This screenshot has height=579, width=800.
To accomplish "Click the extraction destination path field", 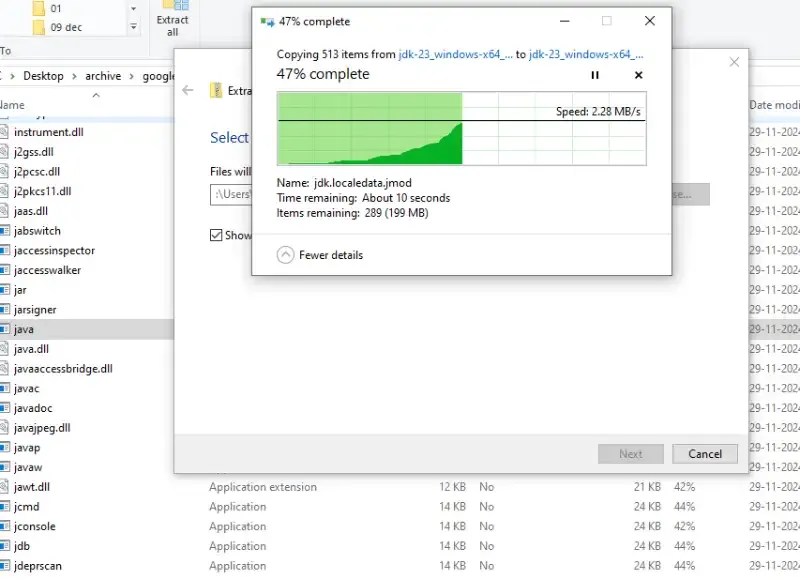I will point(231,194).
